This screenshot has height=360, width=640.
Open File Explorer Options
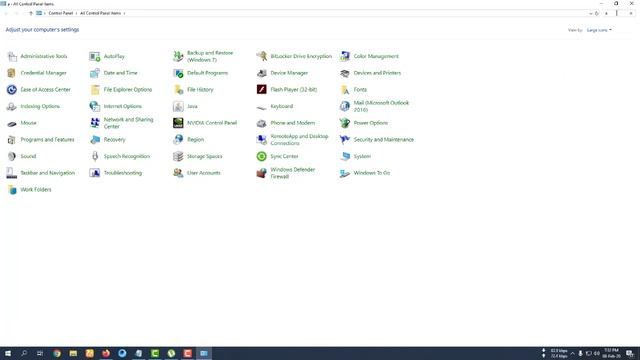point(121,90)
